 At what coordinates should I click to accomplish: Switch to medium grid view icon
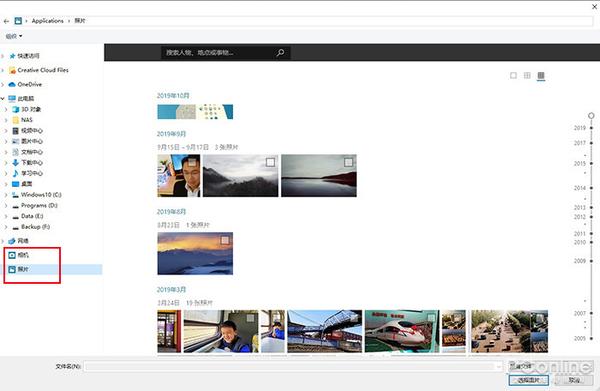pyautogui.click(x=527, y=75)
